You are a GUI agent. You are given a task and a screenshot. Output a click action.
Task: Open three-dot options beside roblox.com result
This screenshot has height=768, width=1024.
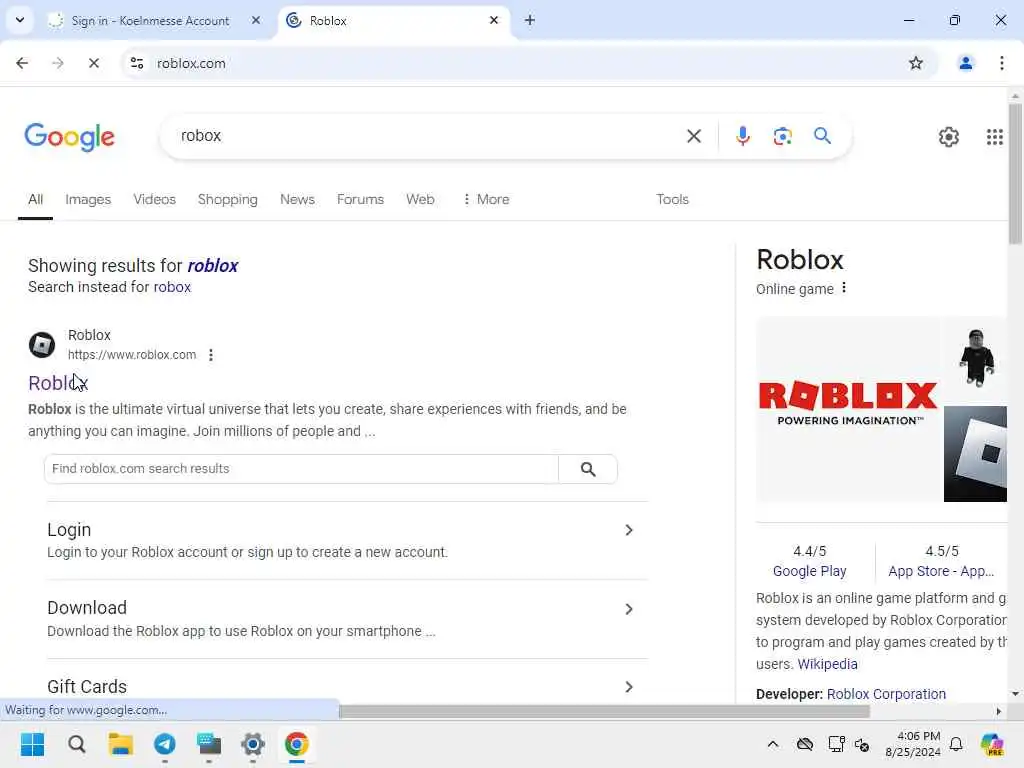[210, 355]
